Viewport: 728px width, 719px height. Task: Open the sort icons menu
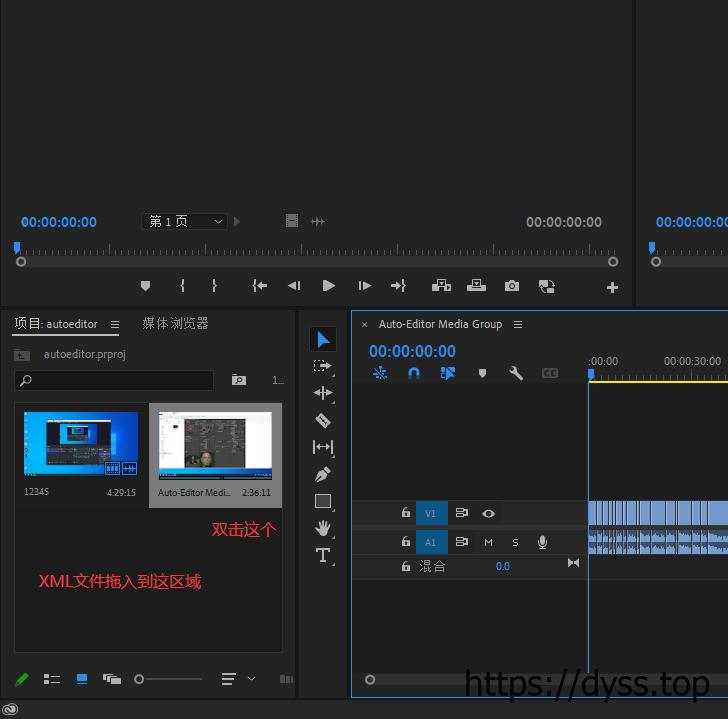[228, 679]
